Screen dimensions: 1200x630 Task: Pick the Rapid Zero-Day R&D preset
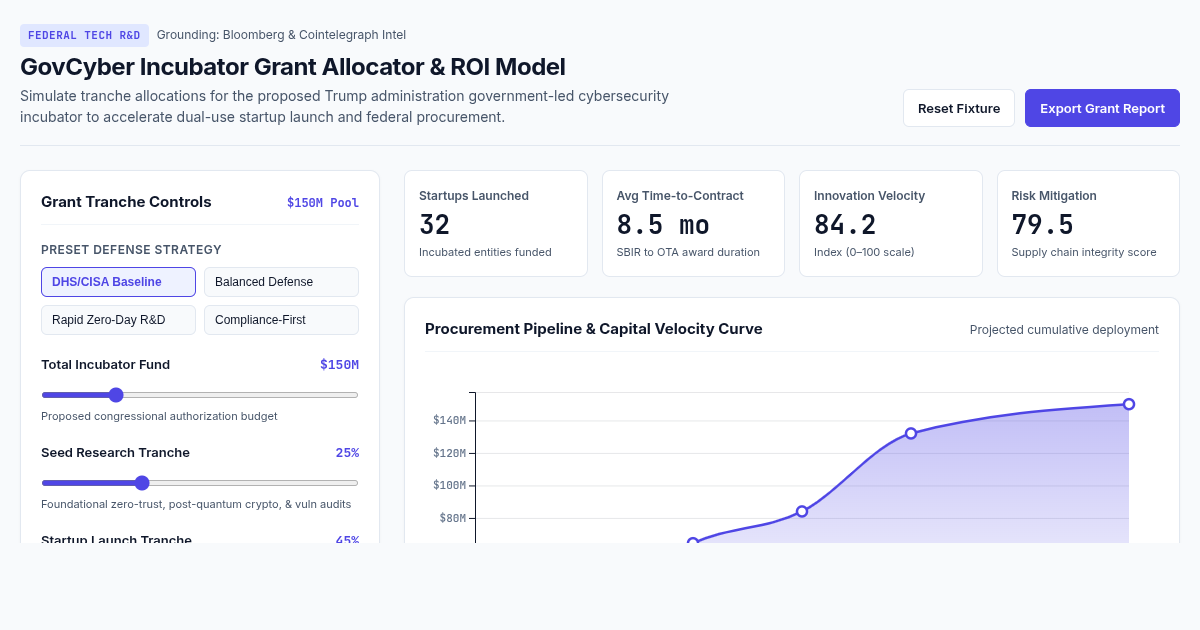118,320
